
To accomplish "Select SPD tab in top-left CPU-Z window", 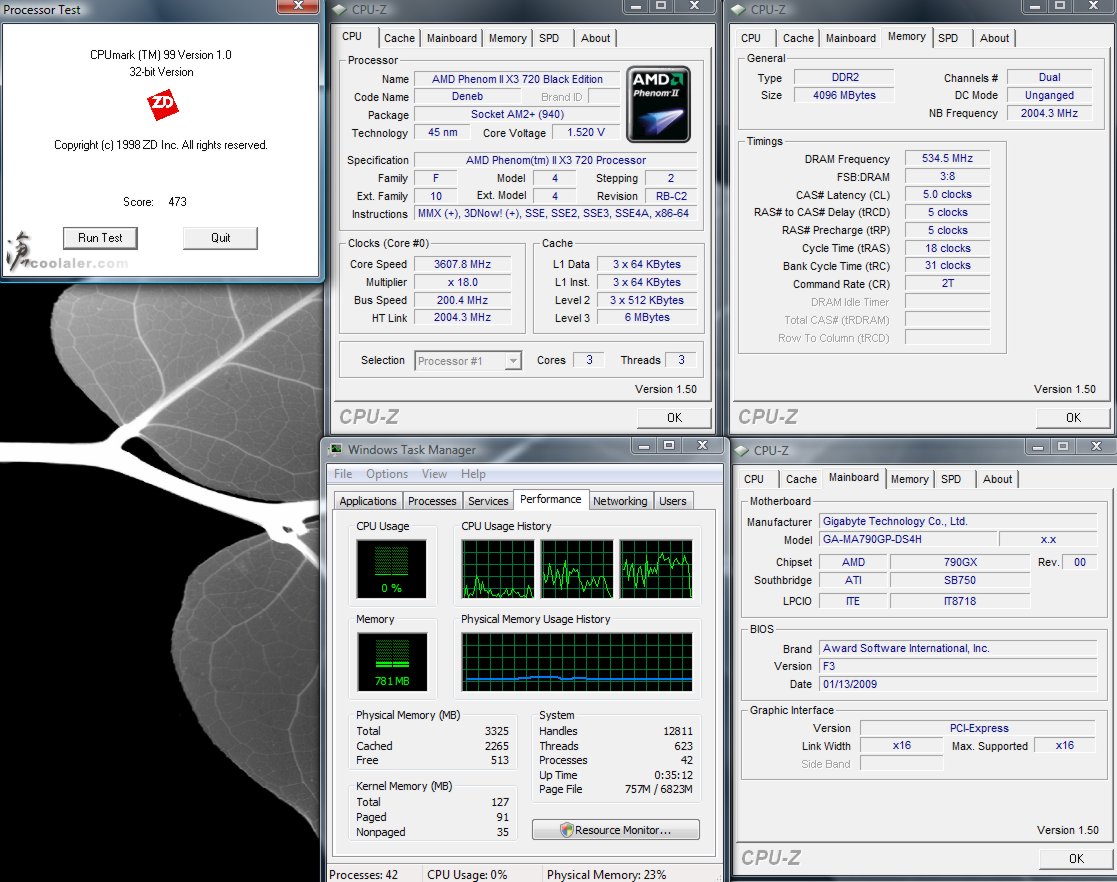I will 549,38.
